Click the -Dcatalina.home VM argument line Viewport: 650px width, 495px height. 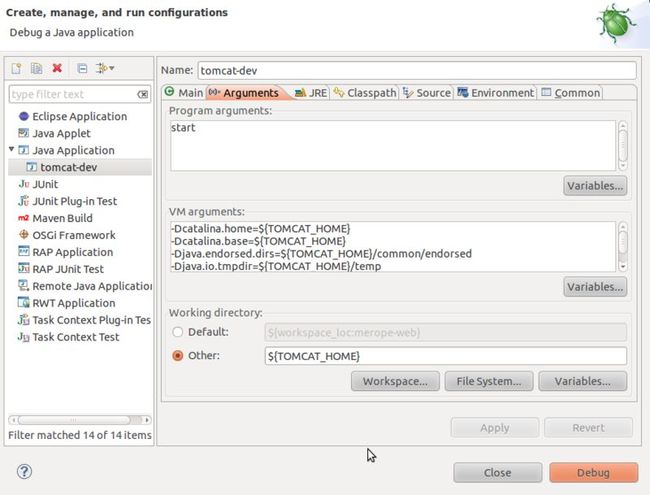[x=261, y=228]
